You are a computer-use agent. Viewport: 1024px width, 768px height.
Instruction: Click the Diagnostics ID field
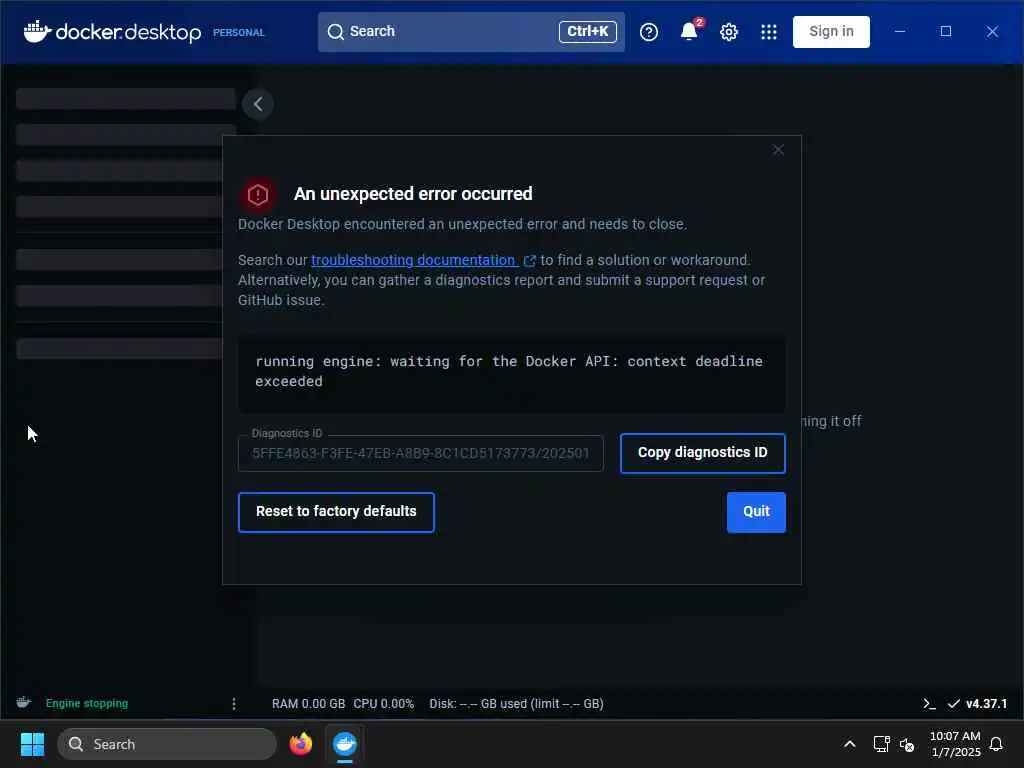tap(421, 453)
